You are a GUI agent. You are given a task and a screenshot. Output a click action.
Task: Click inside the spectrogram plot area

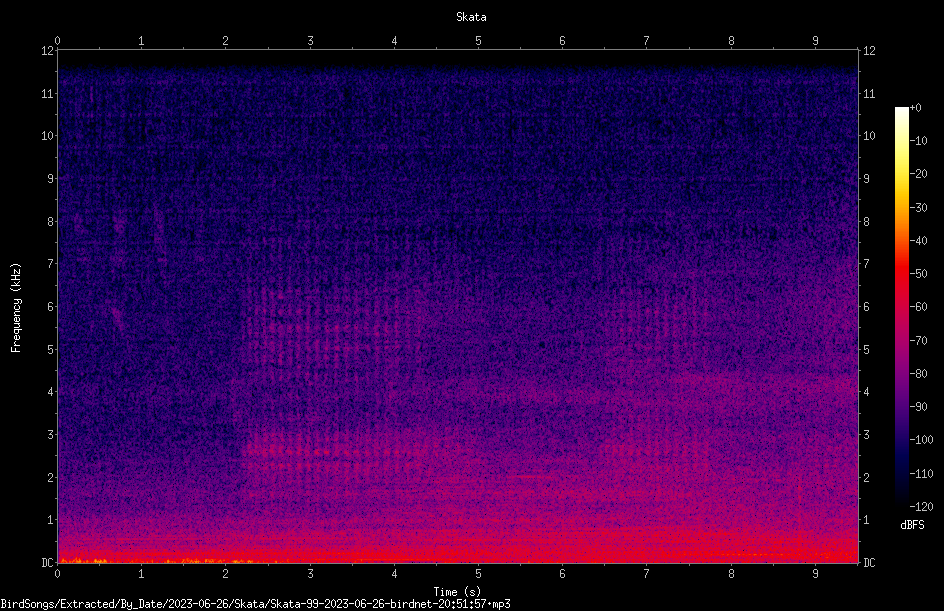[458, 306]
